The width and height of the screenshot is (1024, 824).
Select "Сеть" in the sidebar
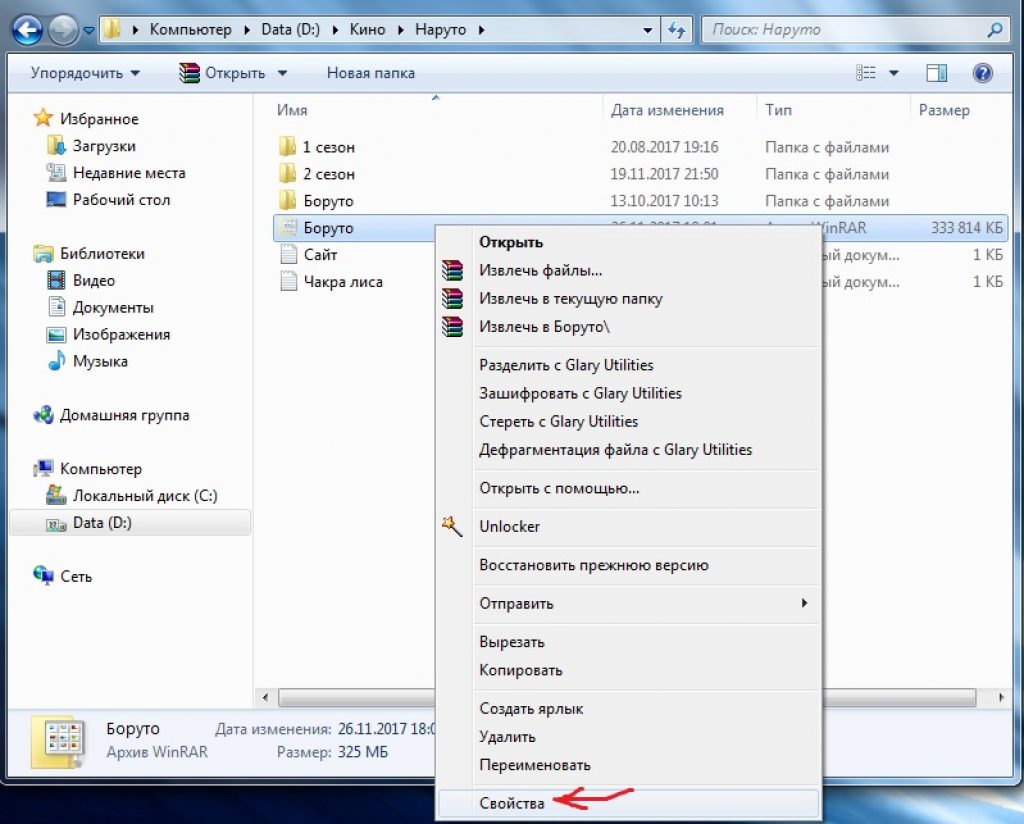63,577
